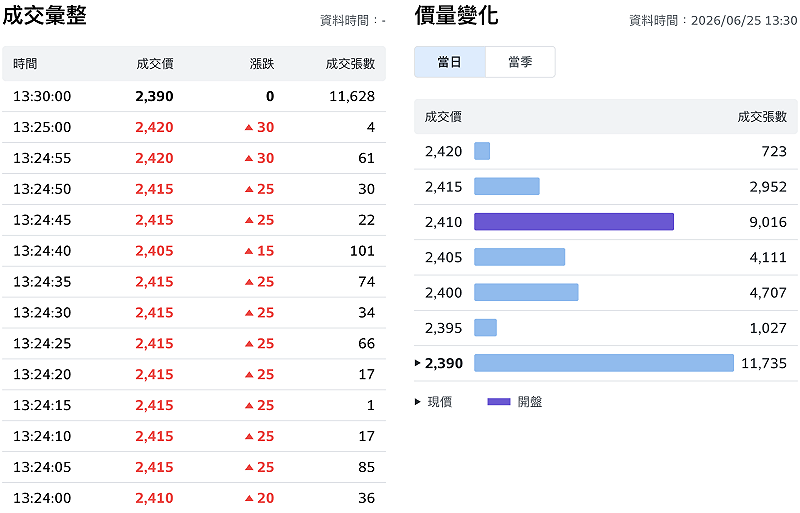Select the 13:25:00 time cell

[x=42, y=127]
